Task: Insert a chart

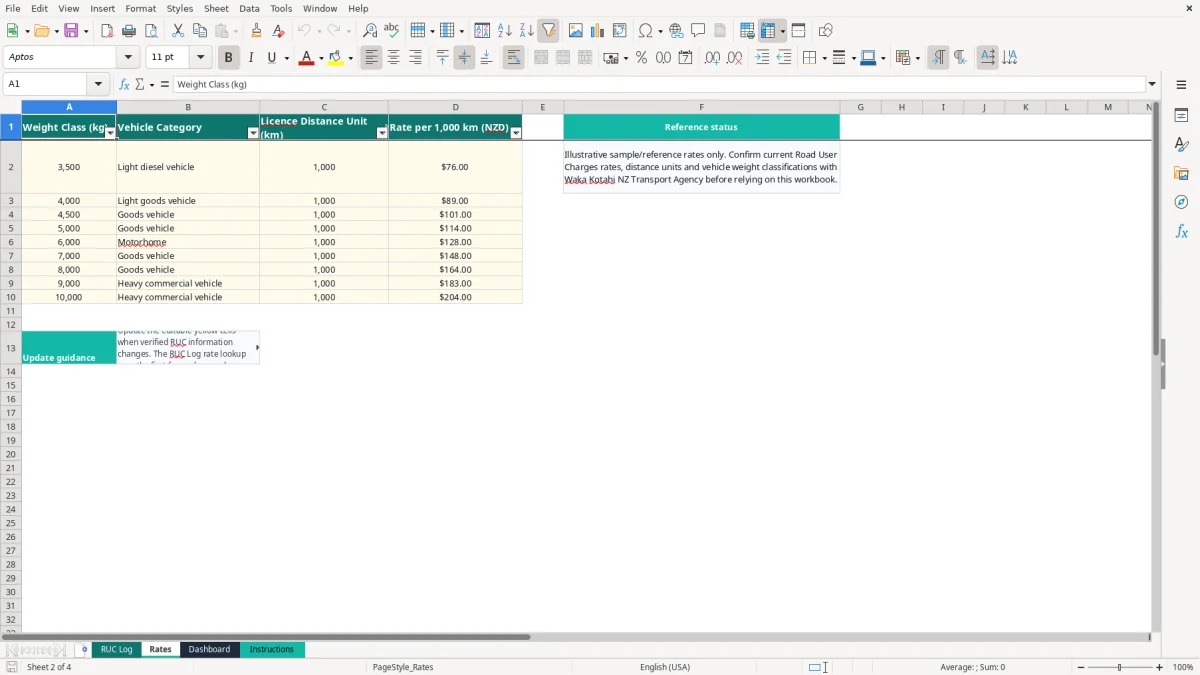Action: pos(597,31)
